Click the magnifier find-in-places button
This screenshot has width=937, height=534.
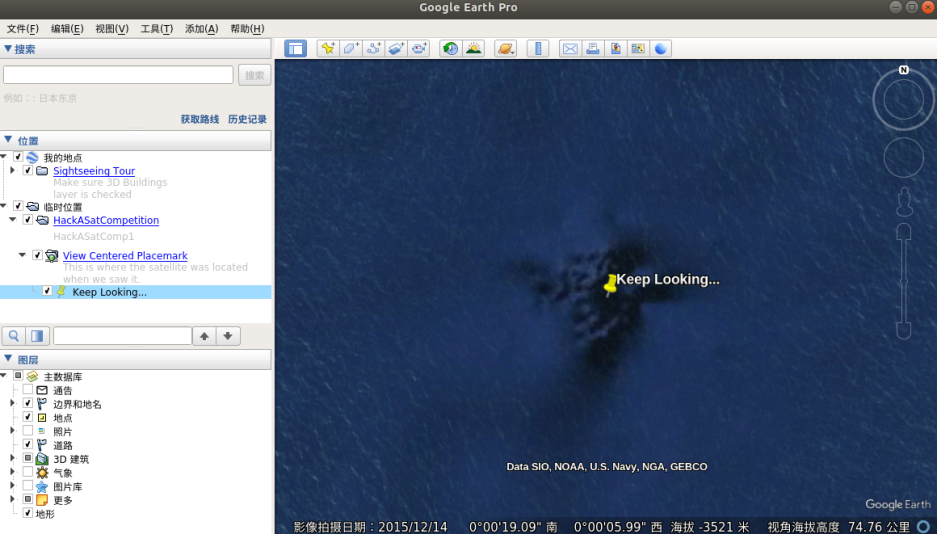(14, 336)
